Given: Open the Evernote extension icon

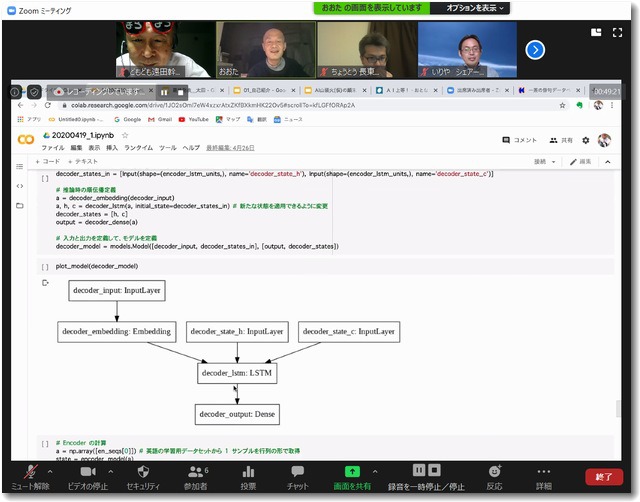Looking at the screenshot, I should click(x=579, y=105).
